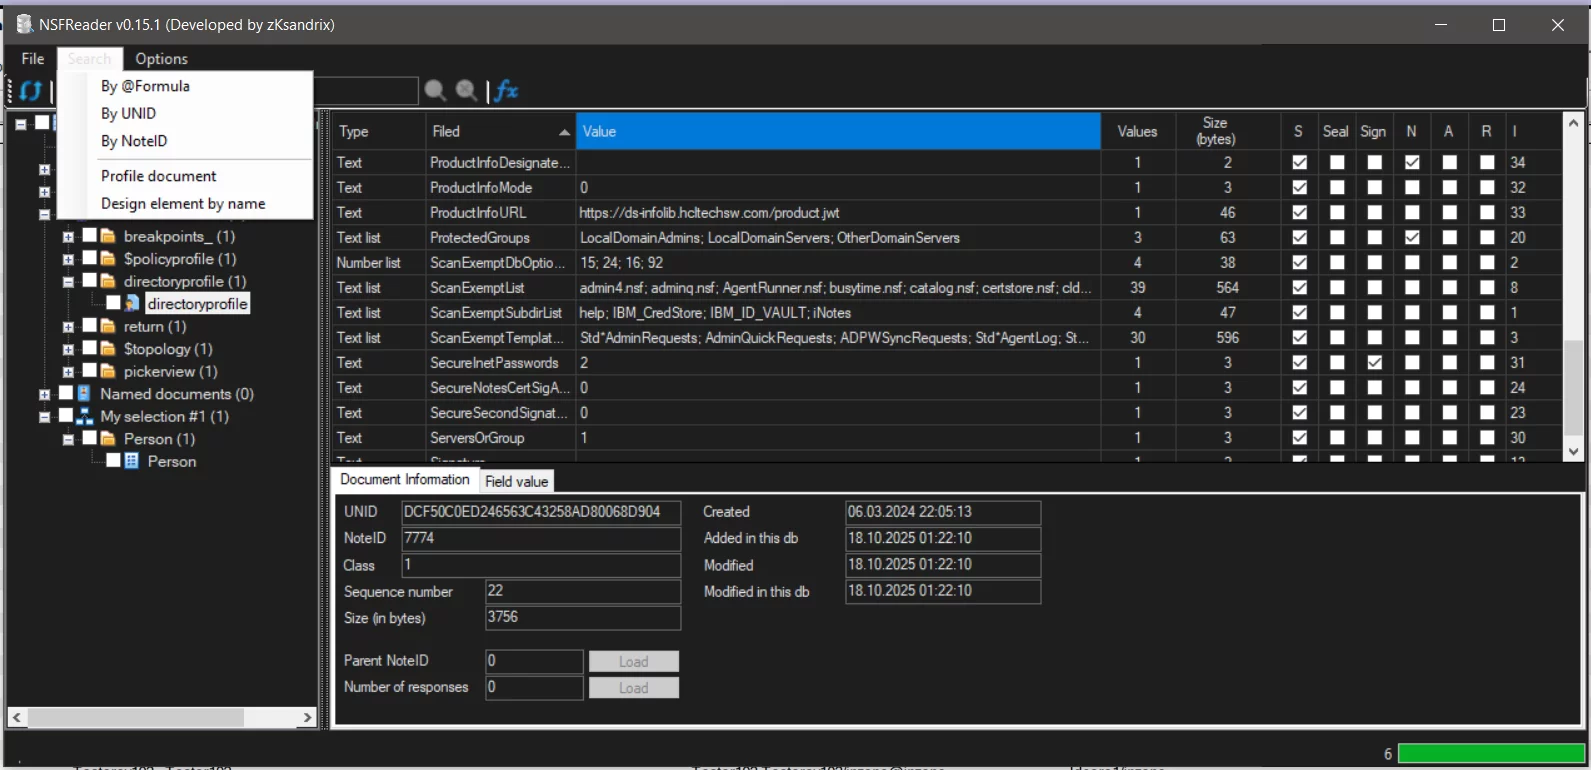Select Design element by name menu entry

pos(183,203)
